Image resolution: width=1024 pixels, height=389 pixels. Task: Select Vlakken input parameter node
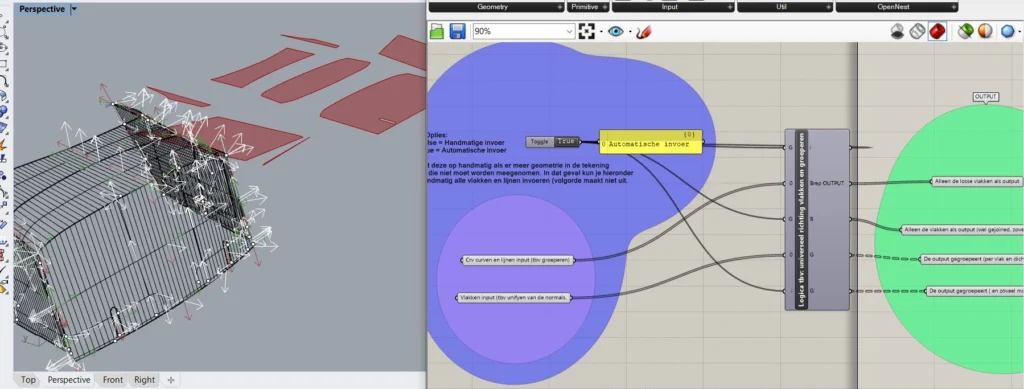click(x=513, y=298)
